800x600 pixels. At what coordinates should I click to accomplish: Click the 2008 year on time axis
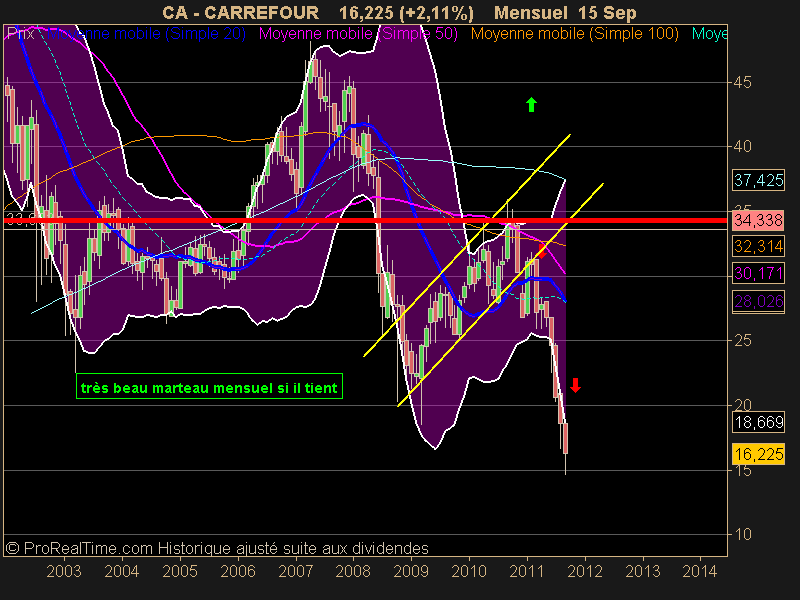[353, 571]
